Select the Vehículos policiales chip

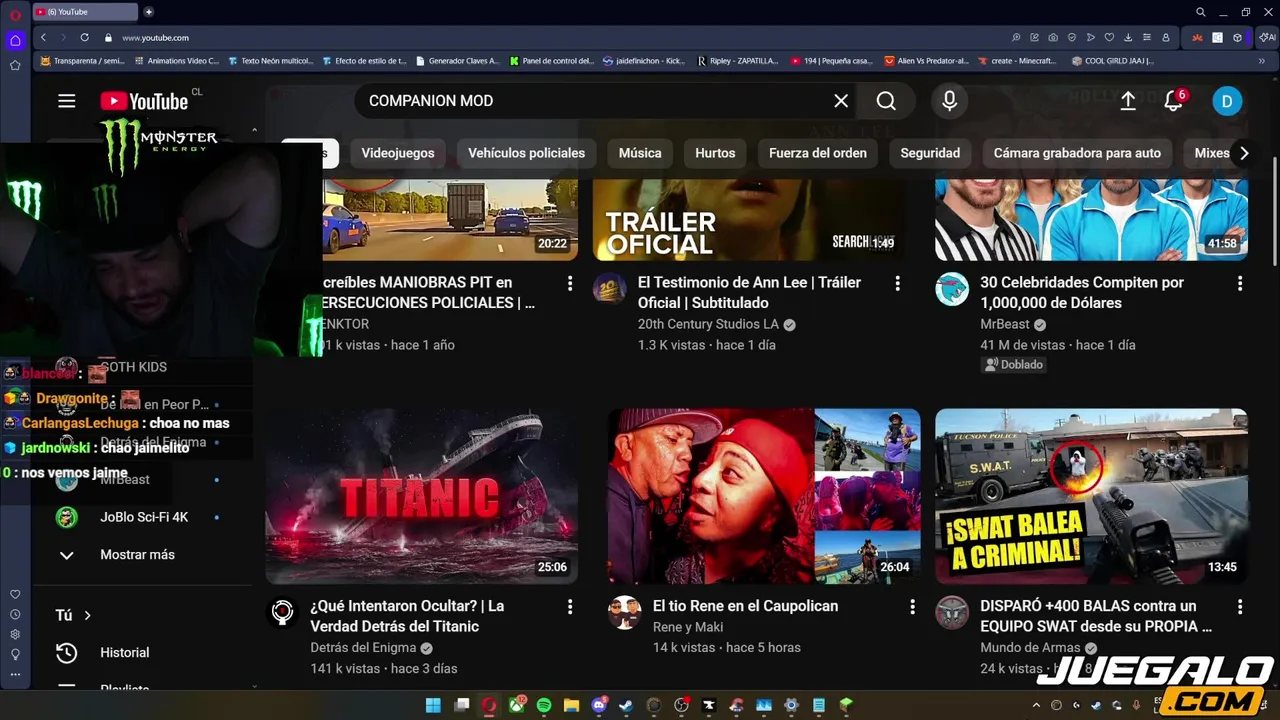[526, 153]
